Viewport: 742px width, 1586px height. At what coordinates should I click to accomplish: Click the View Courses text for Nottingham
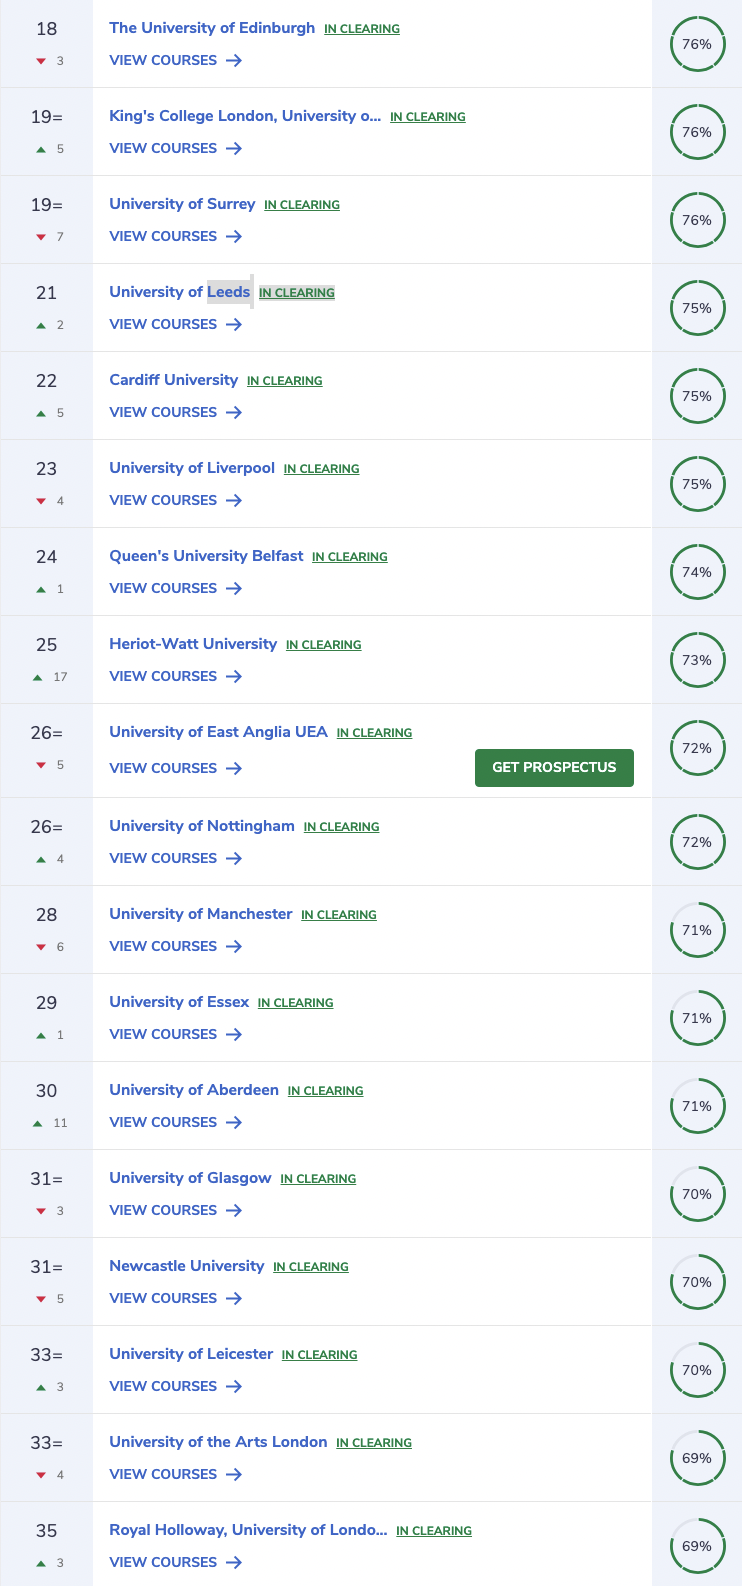pos(163,858)
